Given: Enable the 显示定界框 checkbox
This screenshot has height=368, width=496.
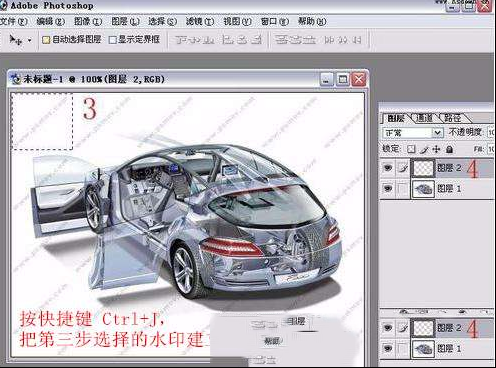Looking at the screenshot, I should (113, 40).
